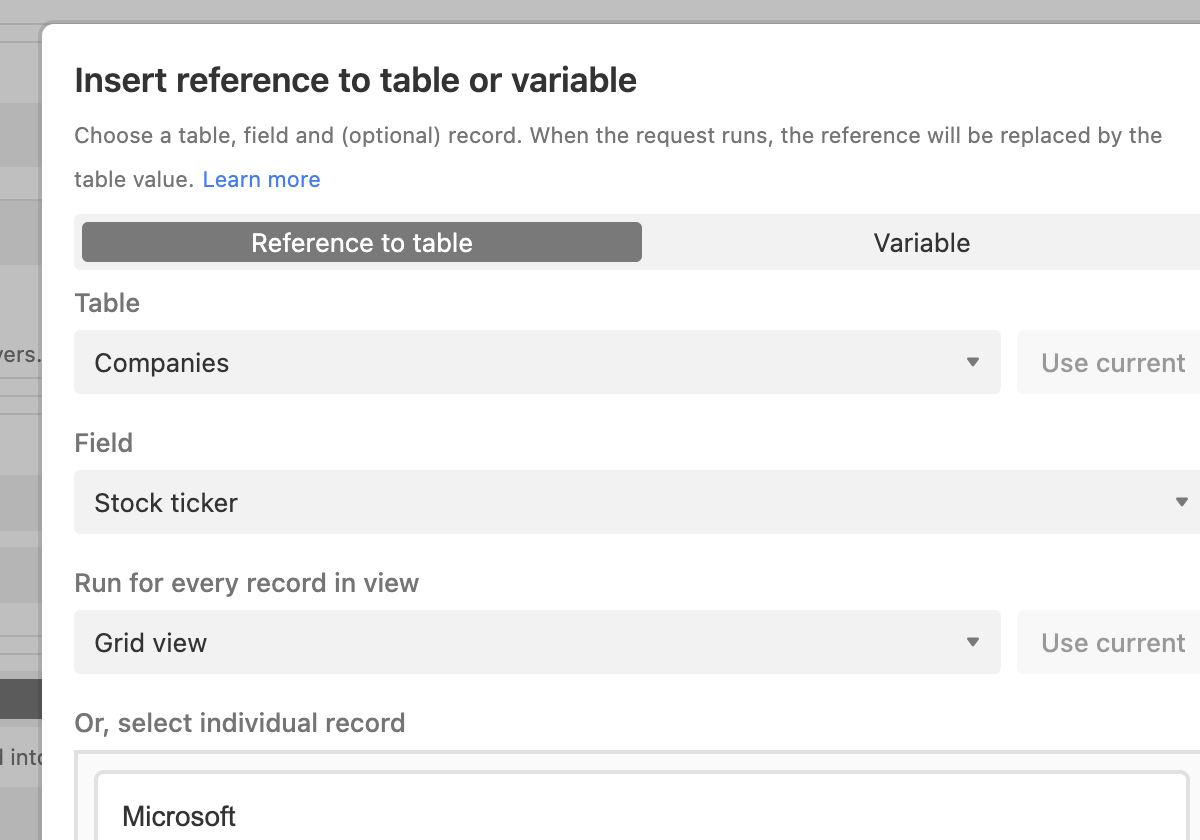Viewport: 1200px width, 840px height.
Task: Switch to the Reference to table tab
Action: (361, 243)
